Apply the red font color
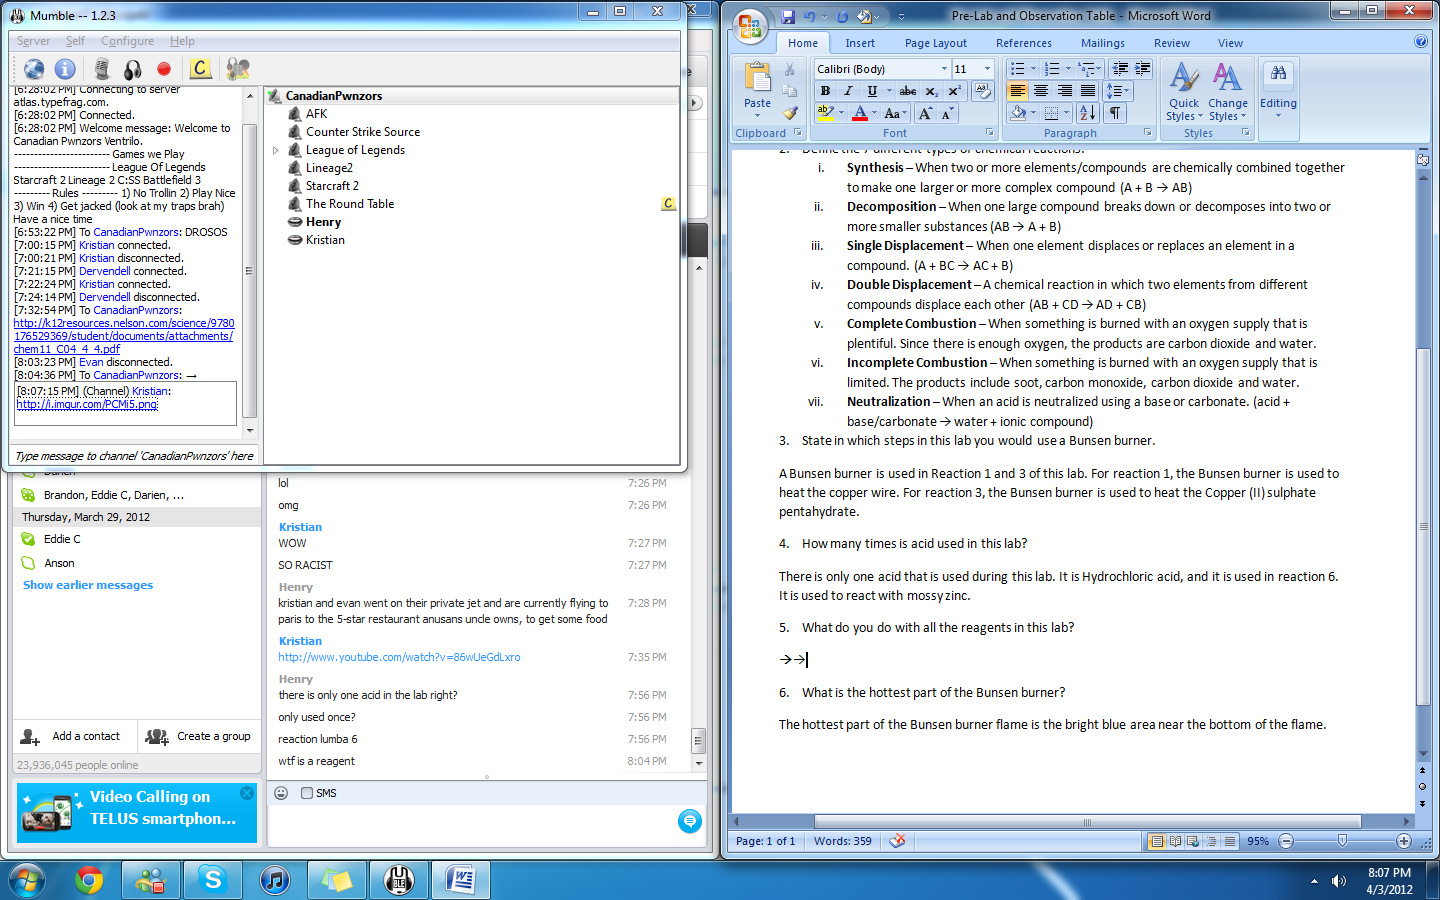The height and width of the screenshot is (900, 1440). tap(859, 113)
